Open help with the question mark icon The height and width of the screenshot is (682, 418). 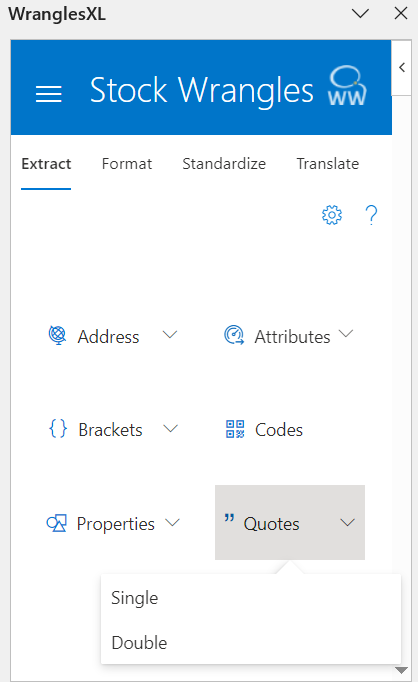click(371, 215)
